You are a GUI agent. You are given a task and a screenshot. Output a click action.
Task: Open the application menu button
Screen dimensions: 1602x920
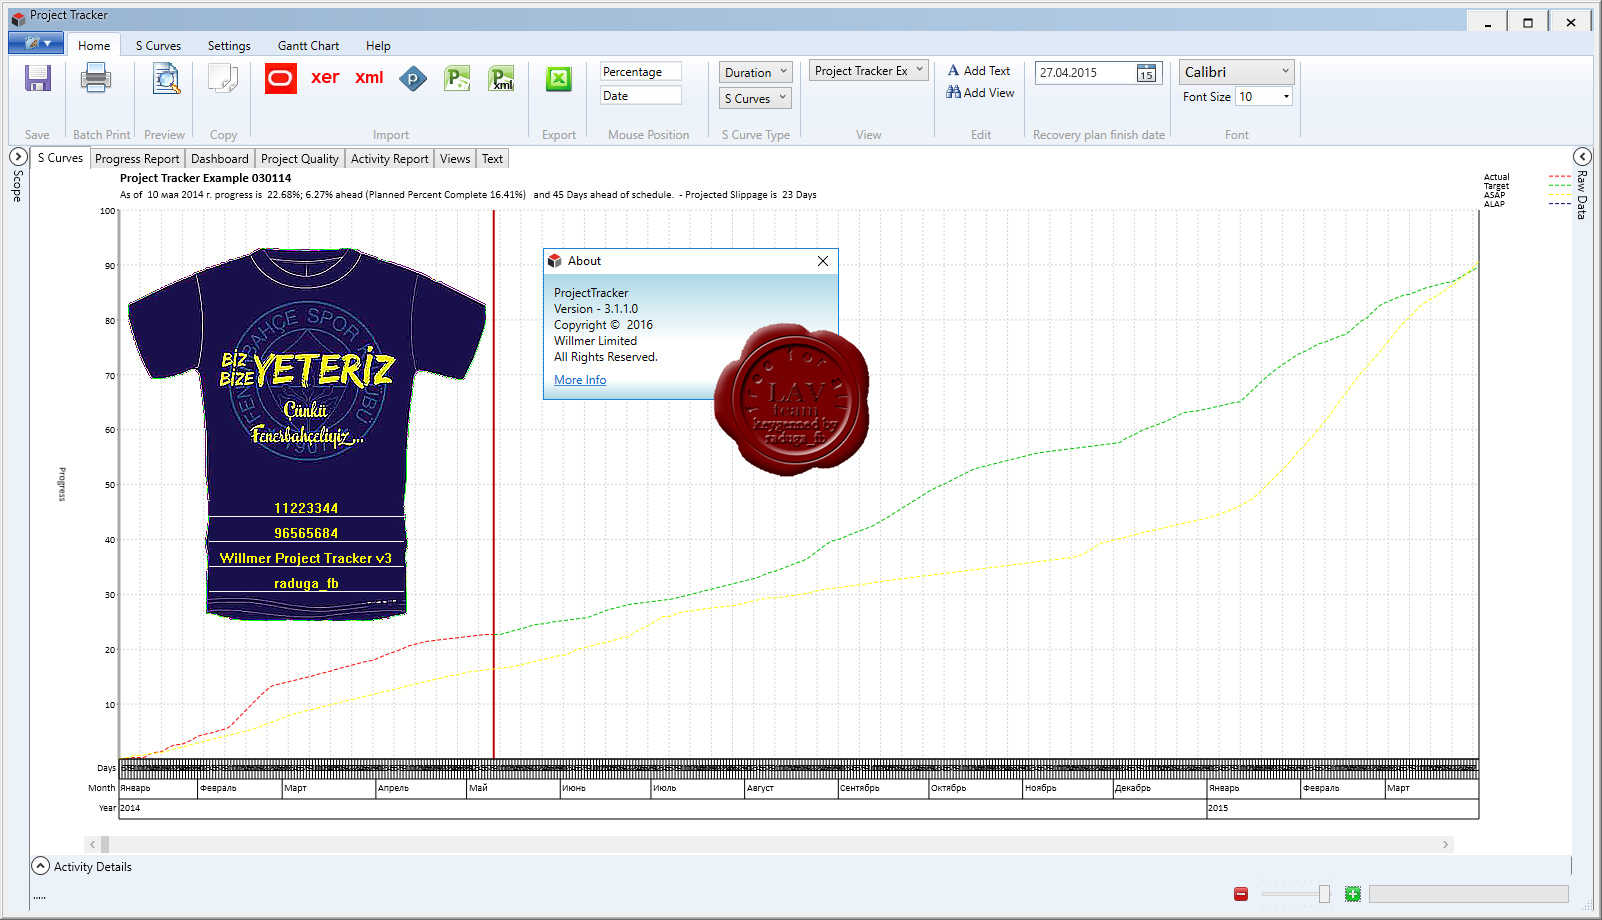click(36, 43)
